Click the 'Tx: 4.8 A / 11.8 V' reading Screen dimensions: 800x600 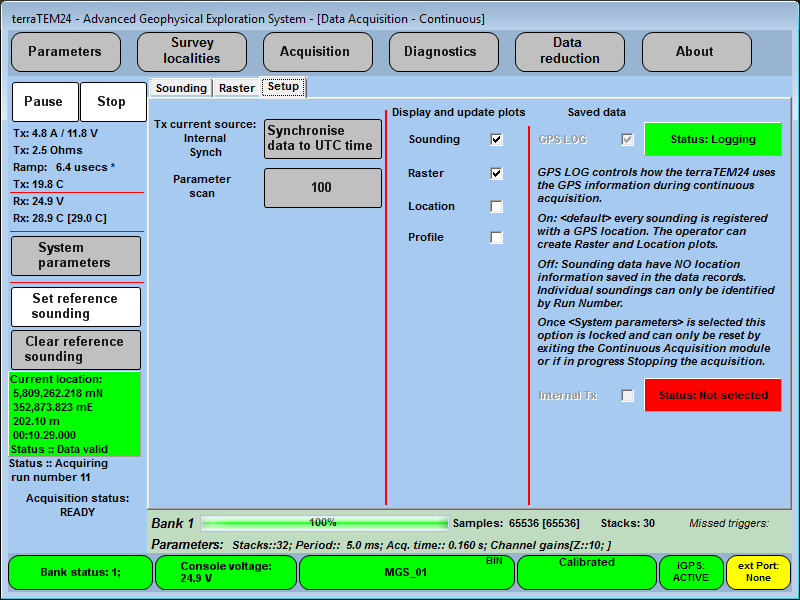tap(56, 134)
